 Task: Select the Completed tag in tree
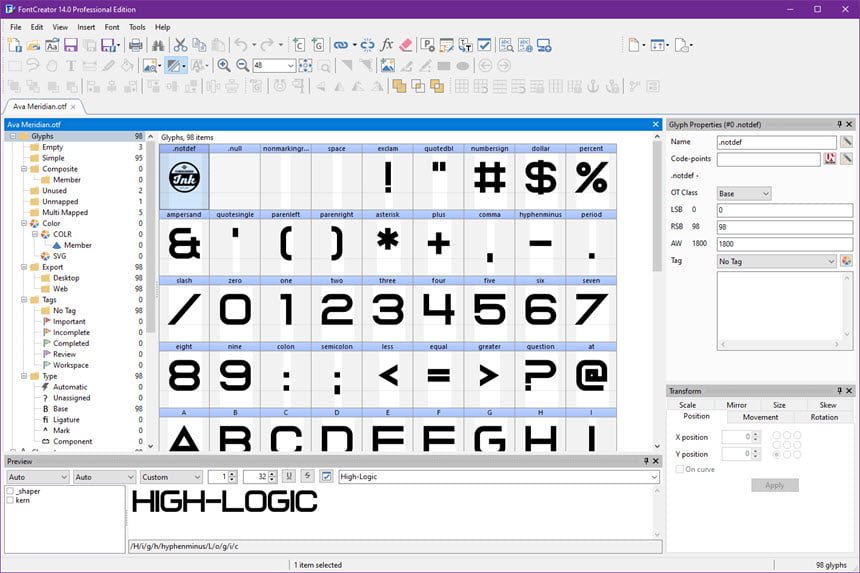coord(71,343)
